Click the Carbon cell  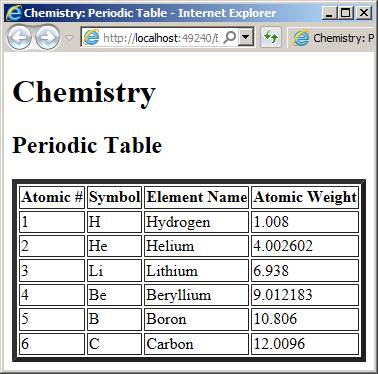[196, 344]
